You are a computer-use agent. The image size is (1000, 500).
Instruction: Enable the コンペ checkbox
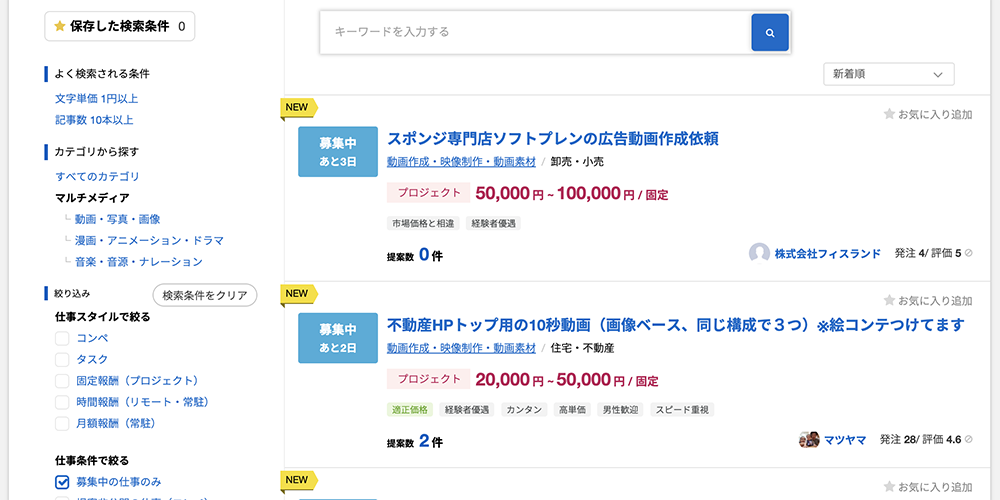[62, 338]
